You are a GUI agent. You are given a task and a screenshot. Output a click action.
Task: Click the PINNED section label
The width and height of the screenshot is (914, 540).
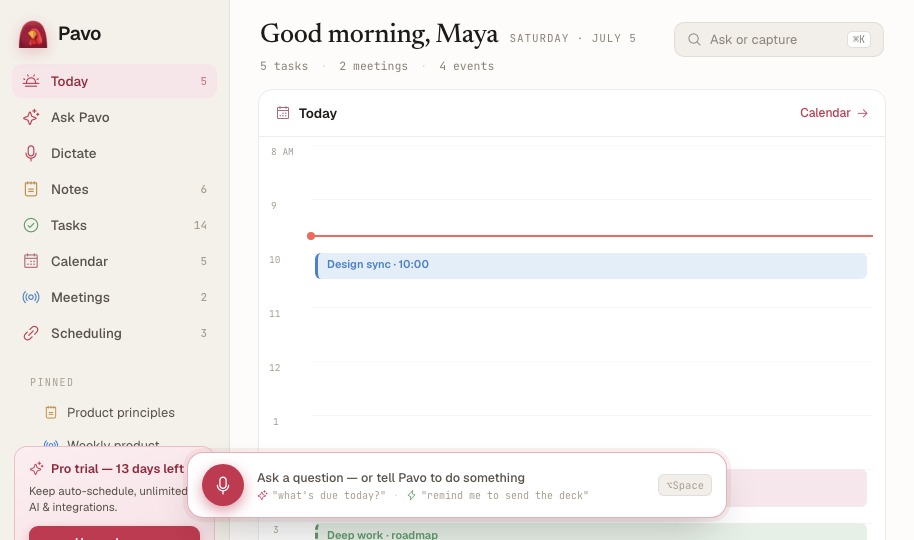click(x=52, y=383)
